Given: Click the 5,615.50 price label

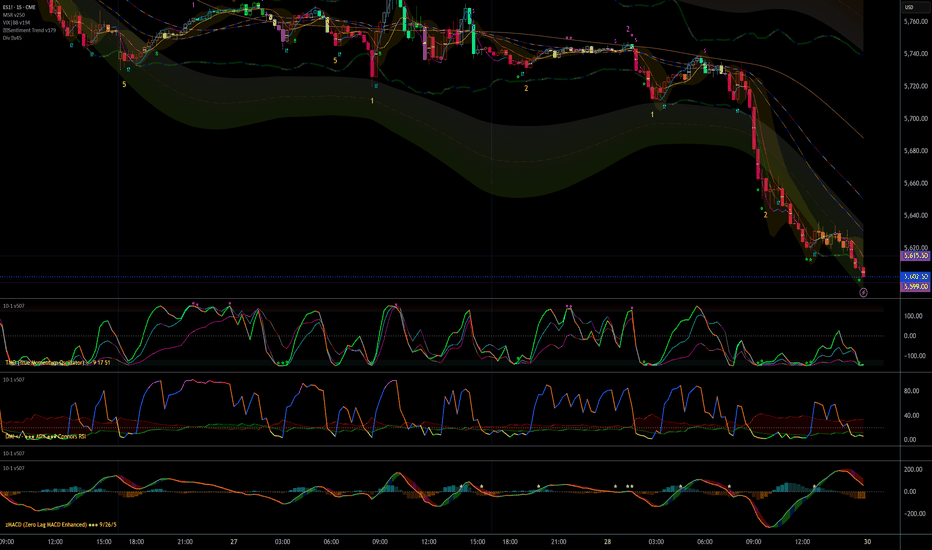Looking at the screenshot, I should coord(915,256).
